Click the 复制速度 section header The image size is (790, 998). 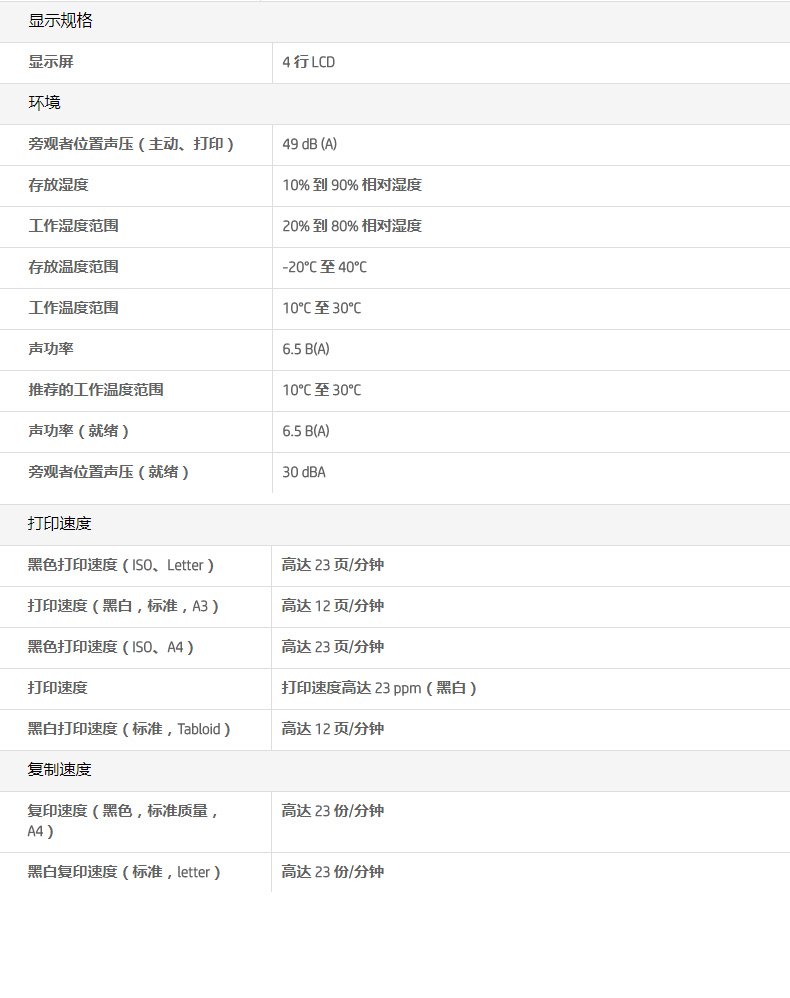[x=59, y=770]
